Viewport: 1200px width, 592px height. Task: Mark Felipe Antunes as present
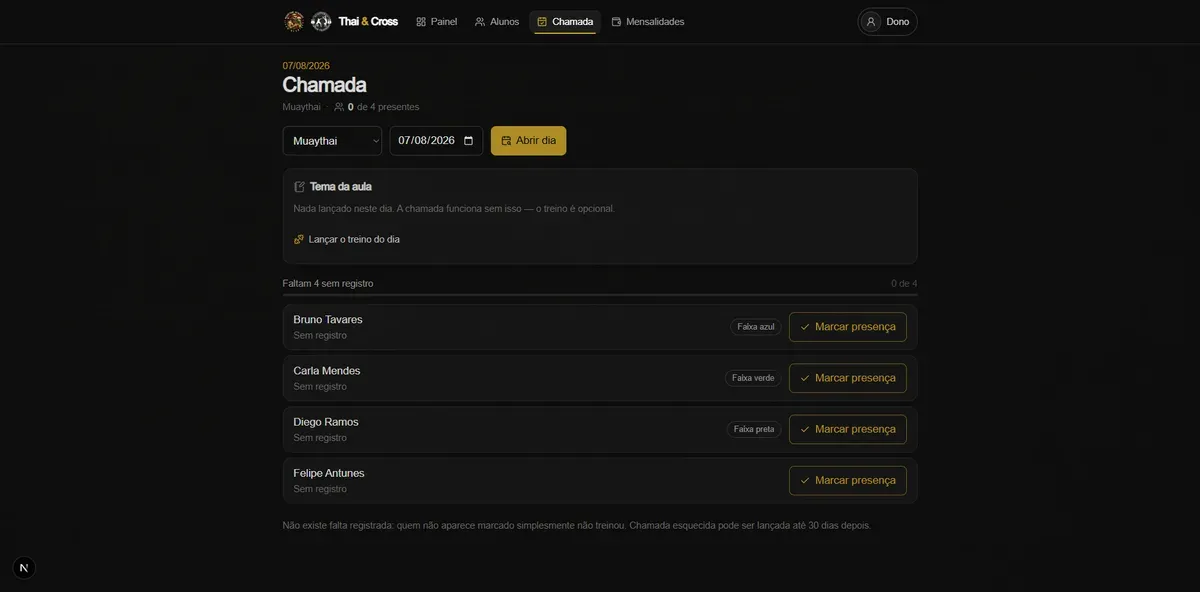[x=848, y=480]
